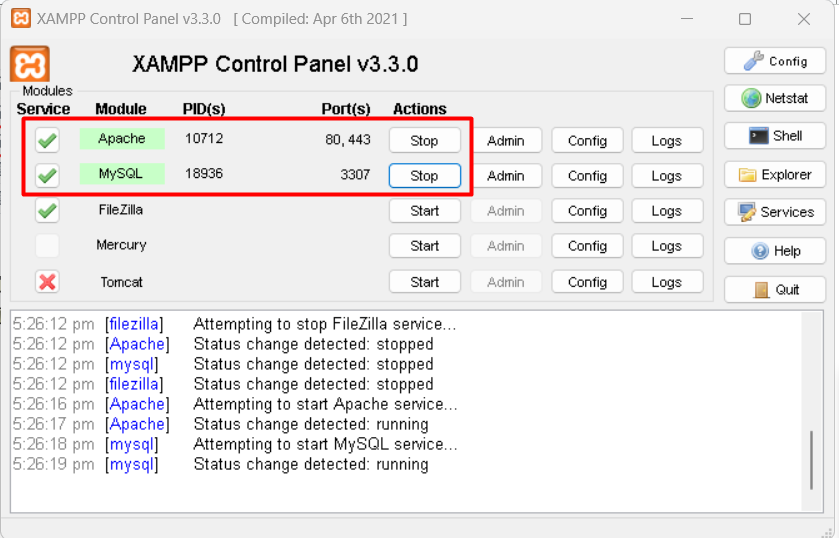This screenshot has height=538, width=839.
Task: Click the Tomcat red X service box
Action: point(47,282)
